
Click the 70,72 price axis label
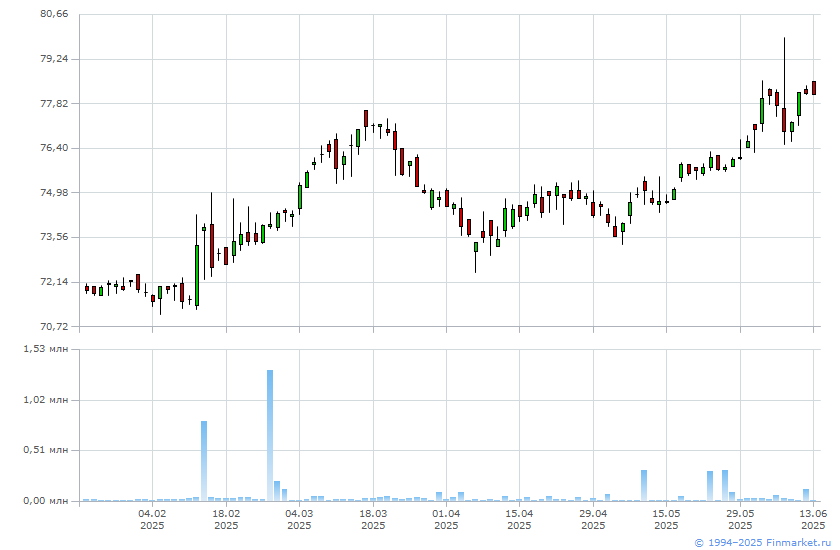point(55,326)
